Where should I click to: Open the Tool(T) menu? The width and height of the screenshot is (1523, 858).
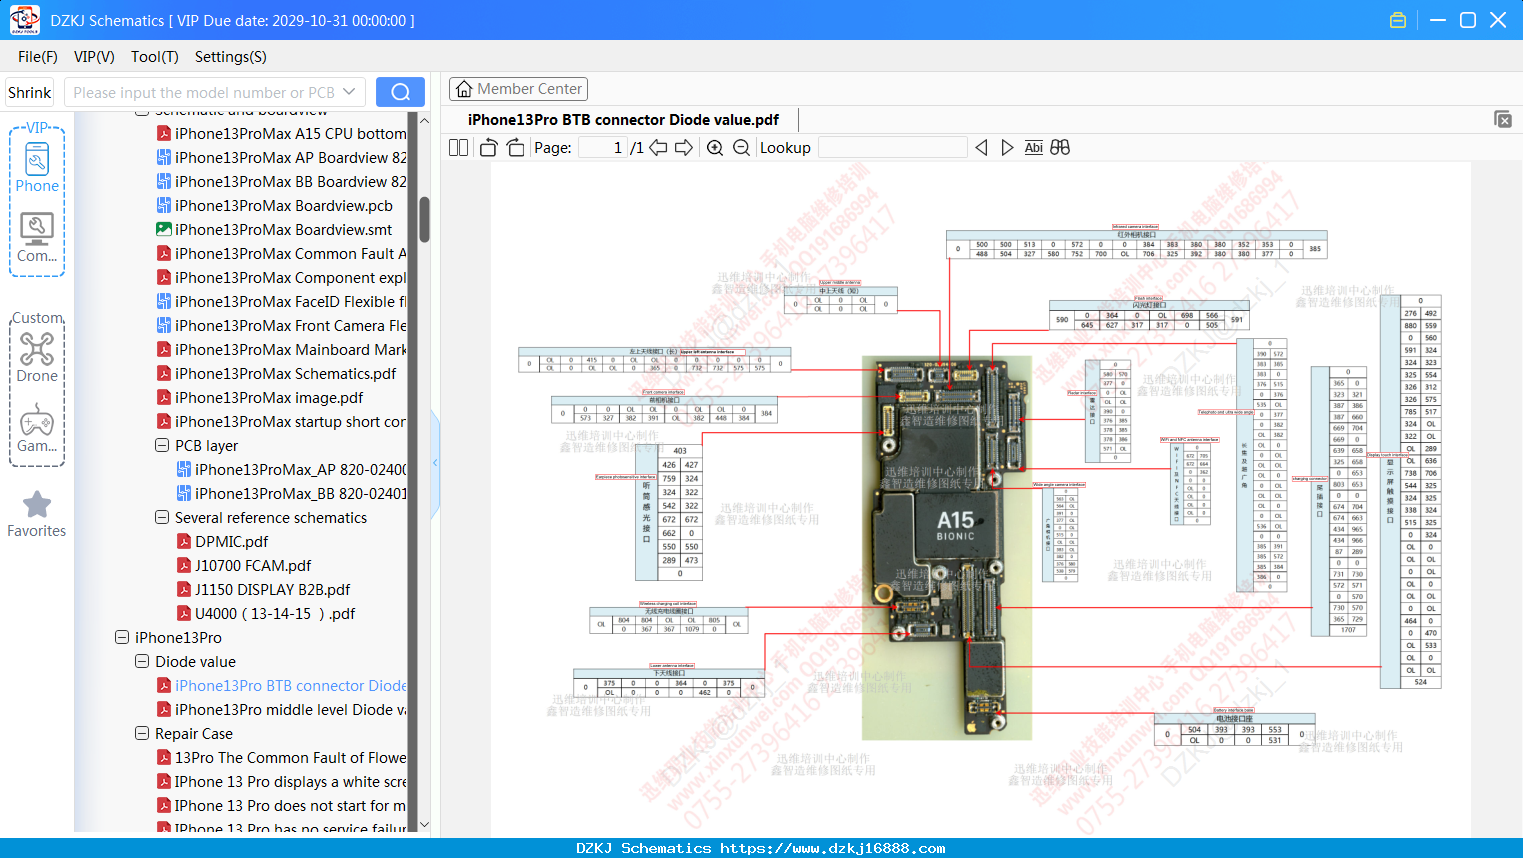point(155,57)
